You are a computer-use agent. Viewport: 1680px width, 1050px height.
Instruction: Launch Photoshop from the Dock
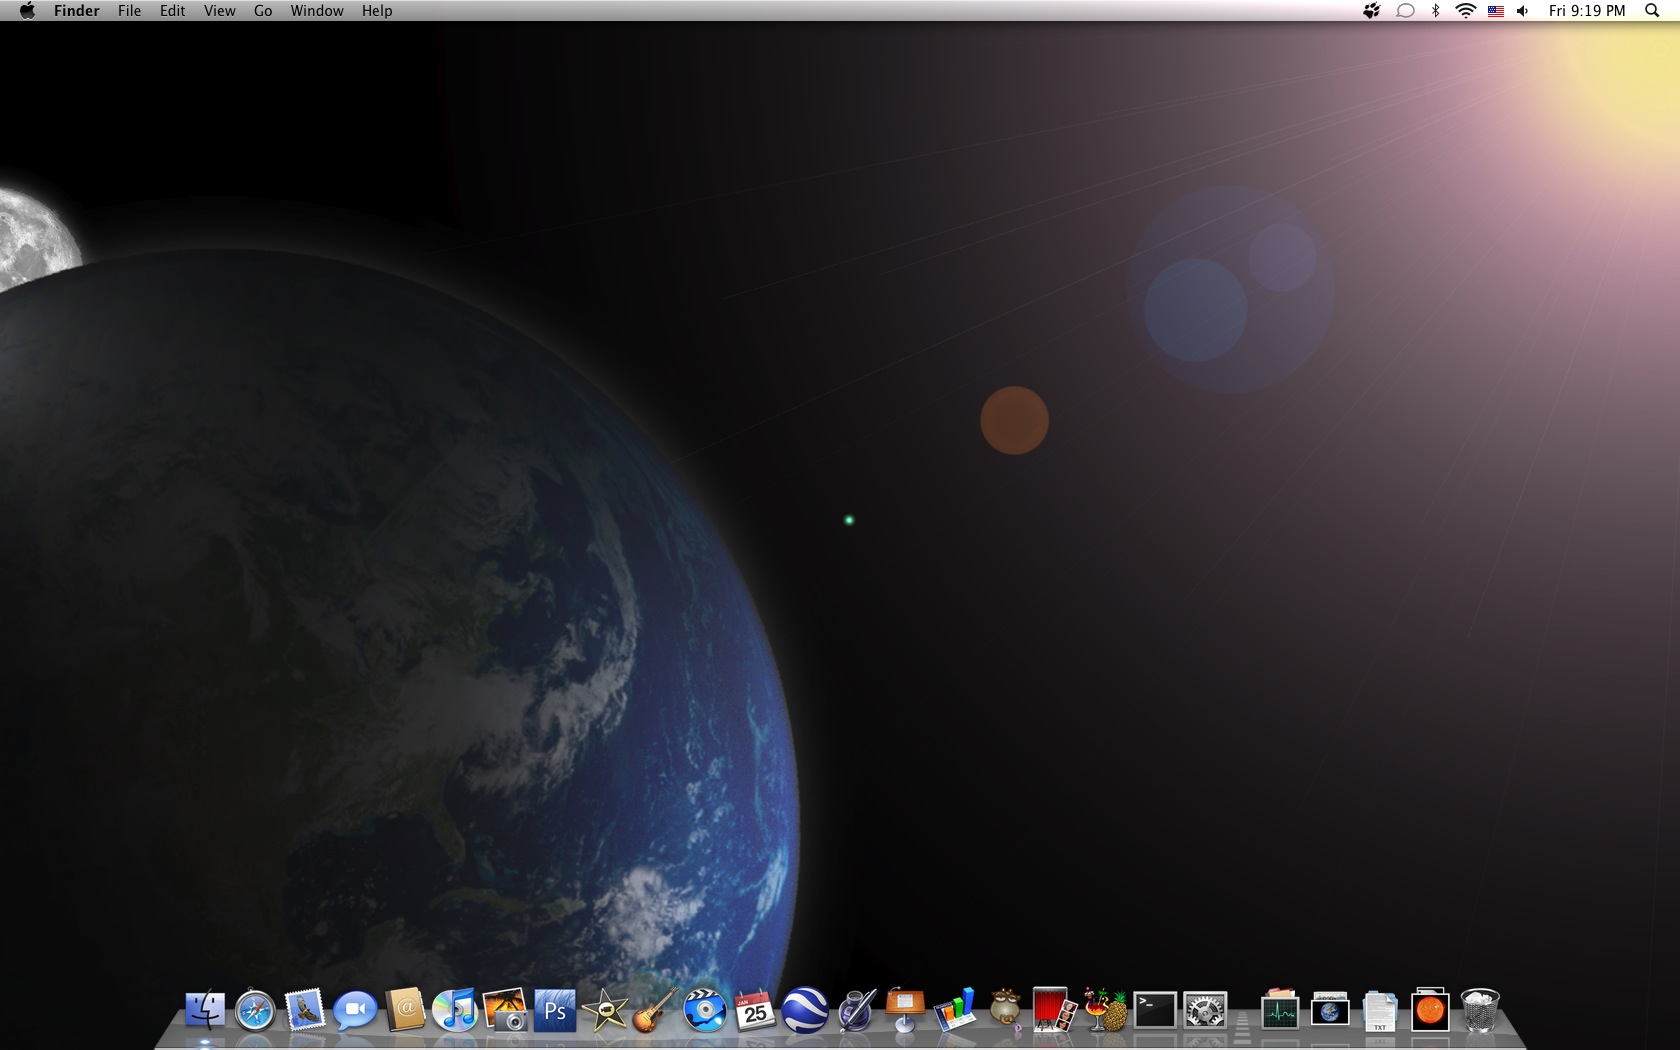555,1010
